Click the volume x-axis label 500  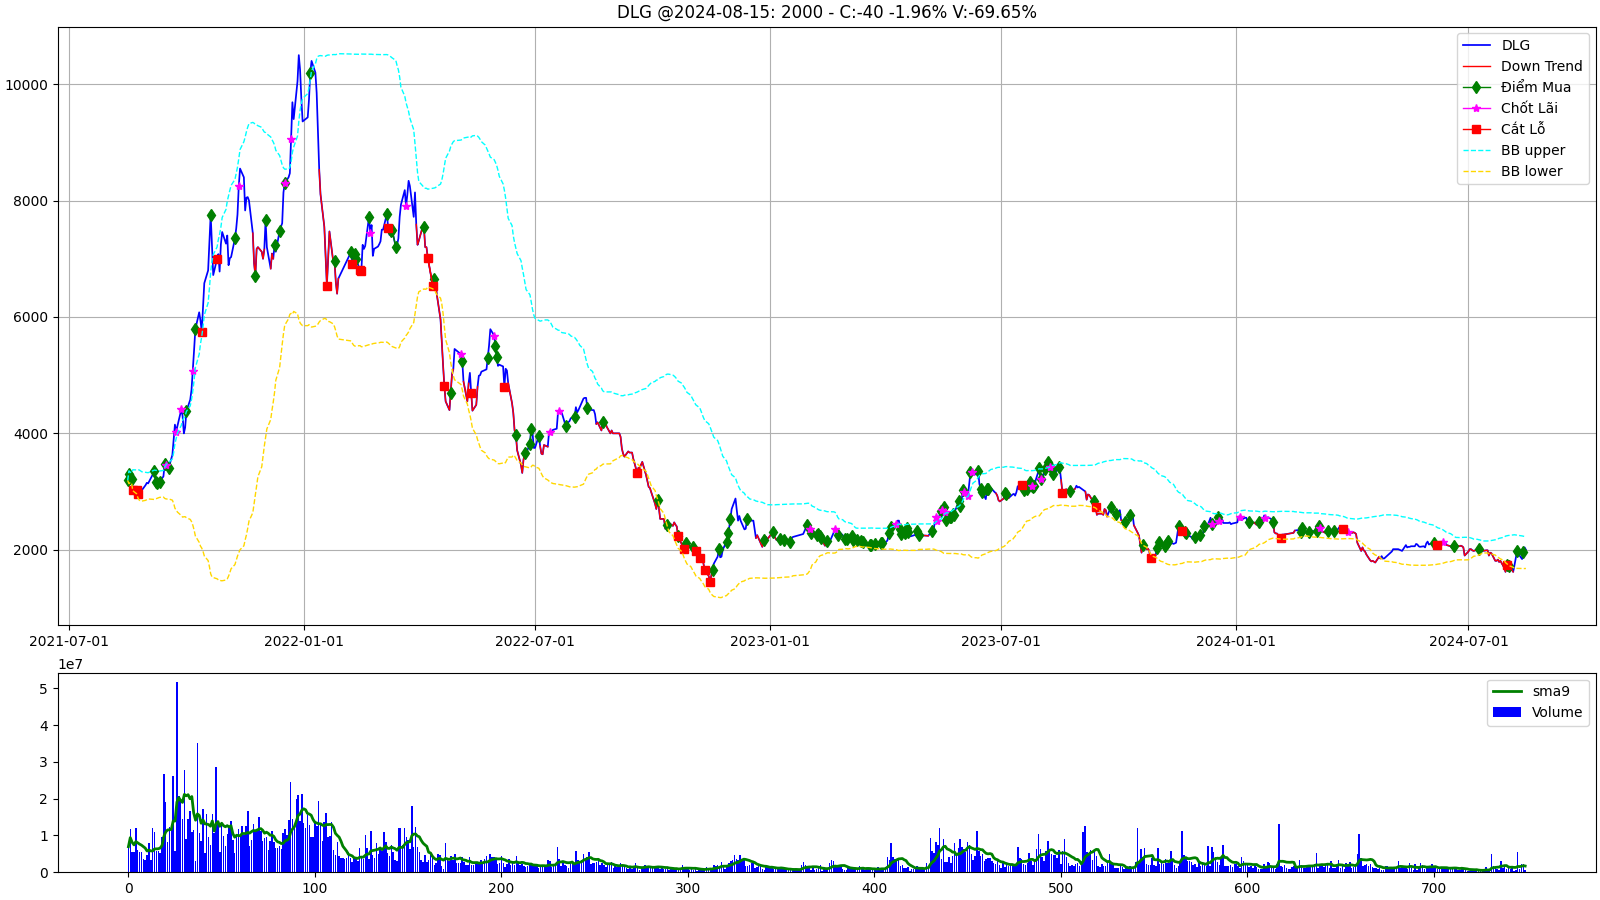tap(1060, 888)
